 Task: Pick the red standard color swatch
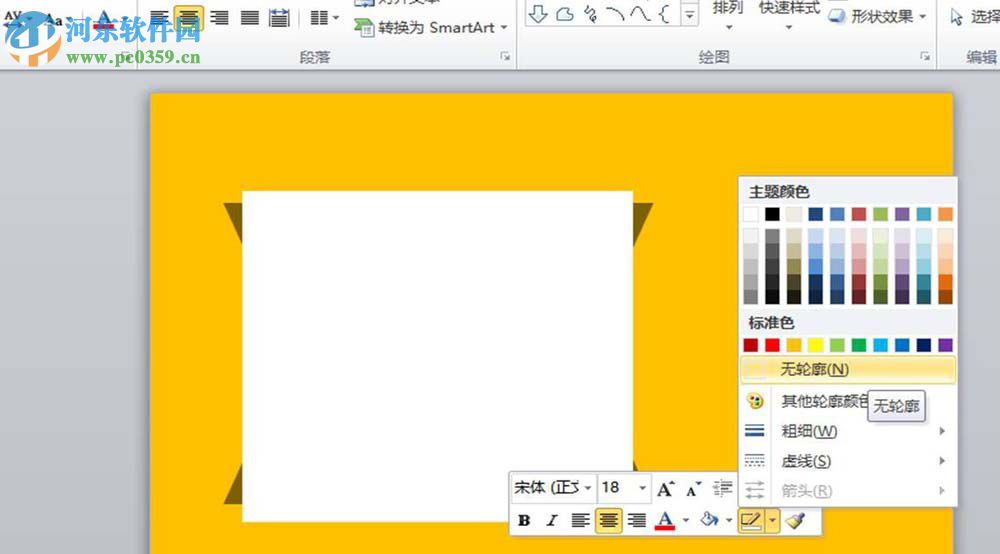click(x=772, y=345)
